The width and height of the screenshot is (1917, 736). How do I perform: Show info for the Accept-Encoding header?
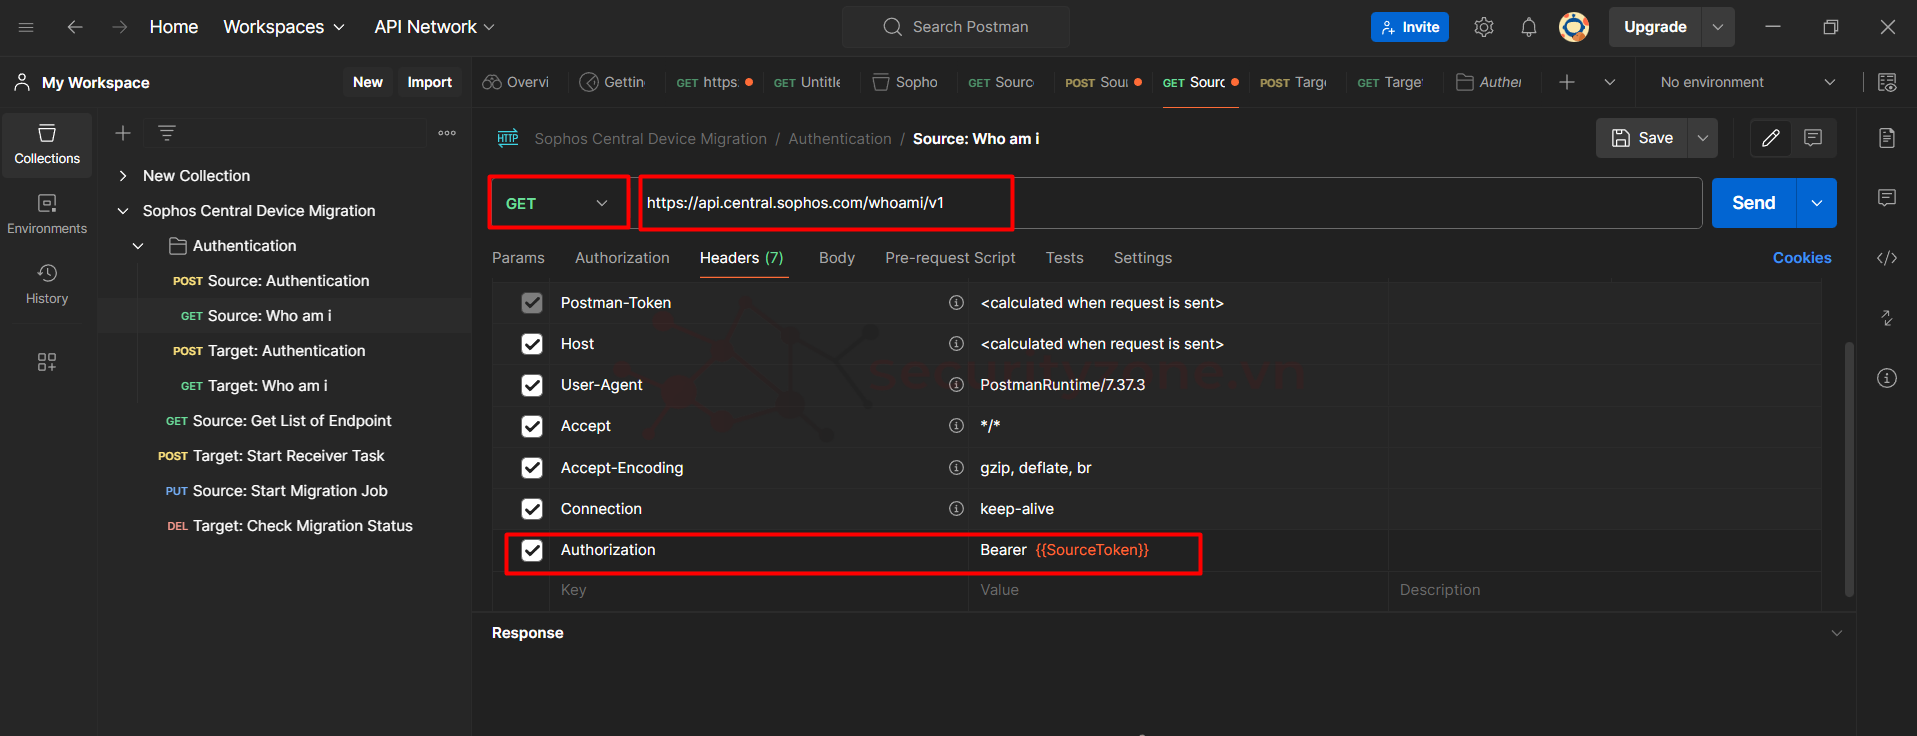click(956, 468)
